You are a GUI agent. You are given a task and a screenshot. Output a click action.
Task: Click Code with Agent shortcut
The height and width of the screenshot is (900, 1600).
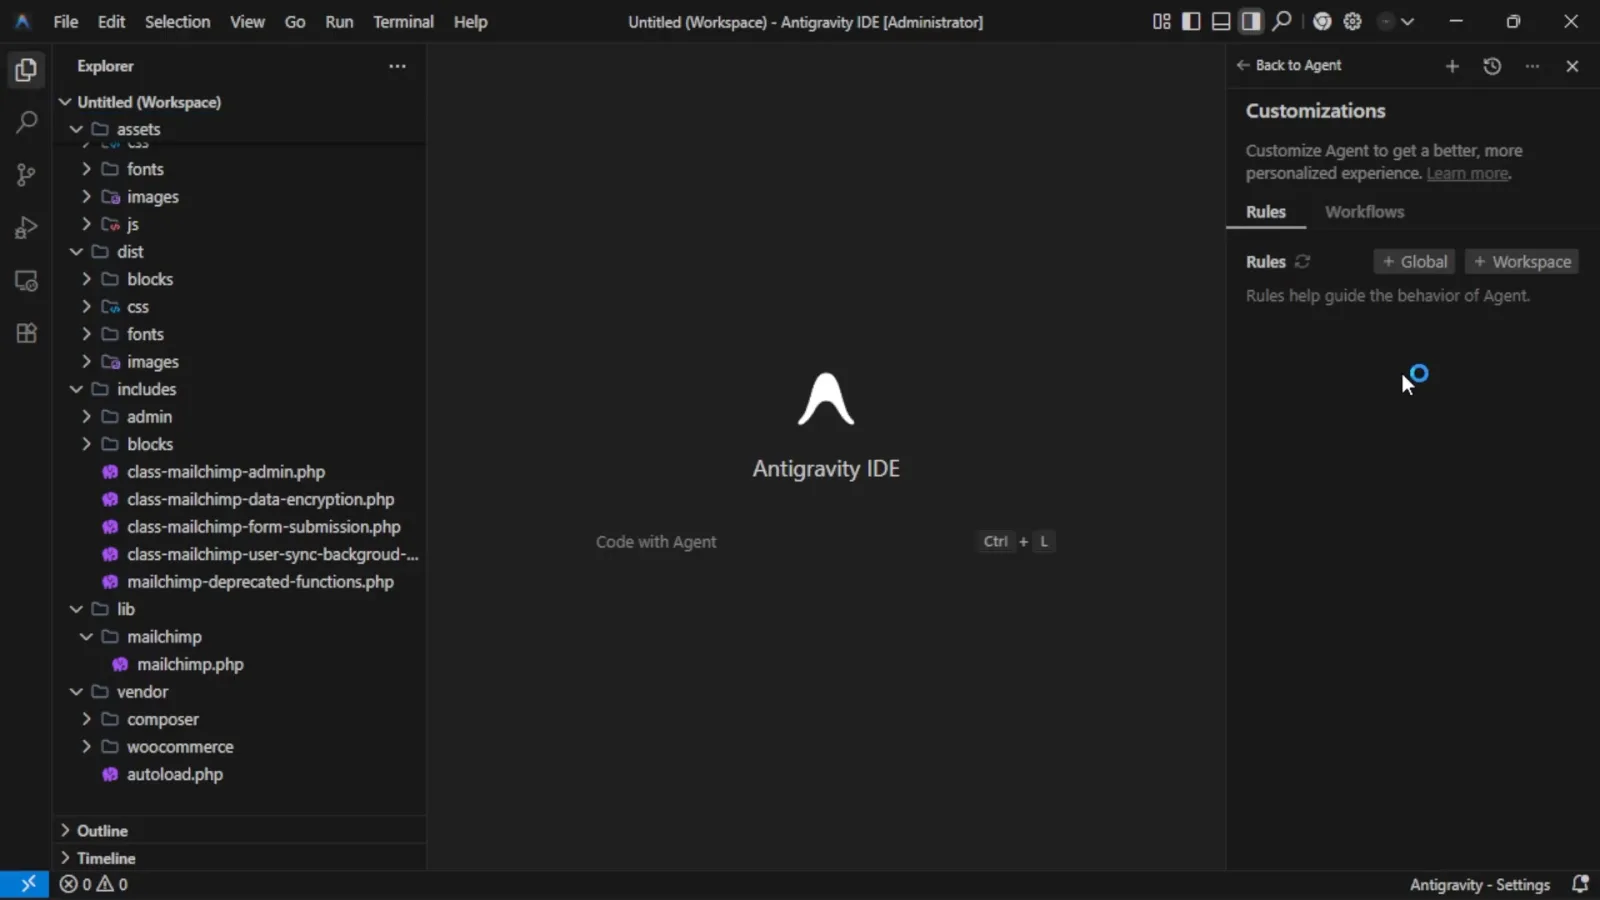pyautogui.click(x=656, y=542)
